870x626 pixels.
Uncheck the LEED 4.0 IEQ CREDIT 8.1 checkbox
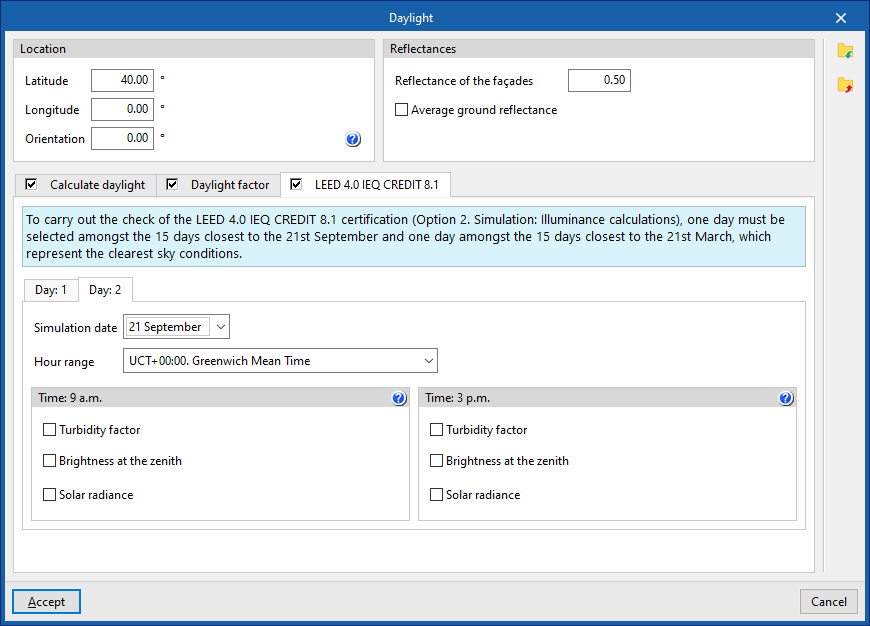[x=296, y=184]
